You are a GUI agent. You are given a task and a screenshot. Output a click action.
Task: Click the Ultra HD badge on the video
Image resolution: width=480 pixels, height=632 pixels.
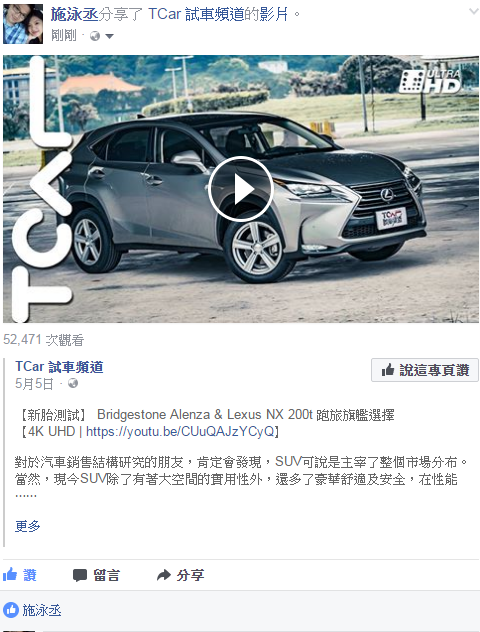(430, 81)
